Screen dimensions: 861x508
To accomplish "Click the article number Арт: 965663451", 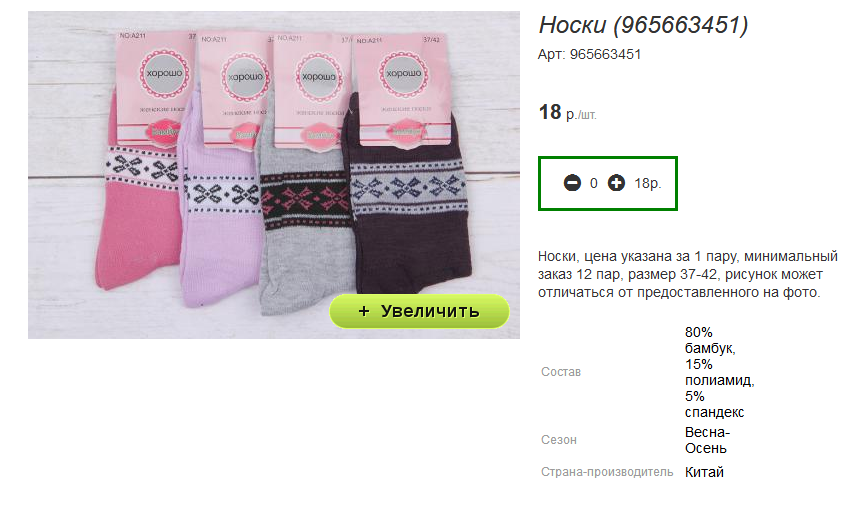I will (x=589, y=54).
